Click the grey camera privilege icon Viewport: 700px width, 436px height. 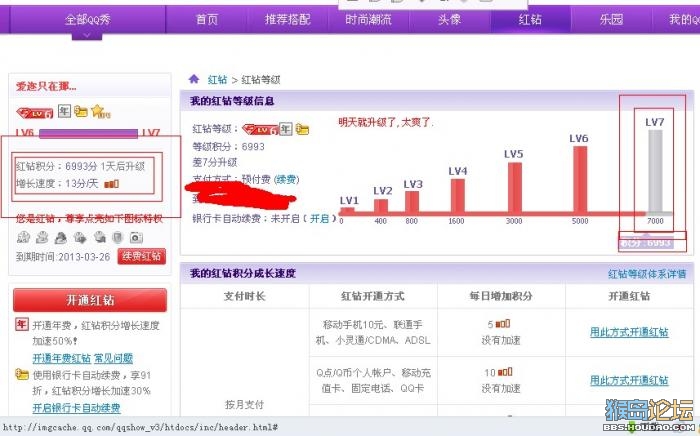coord(136,237)
